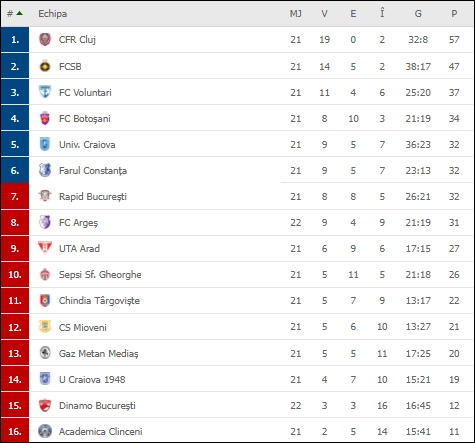Click the Rapid București crest
Viewport: 475px width, 443px height.
[45, 196]
